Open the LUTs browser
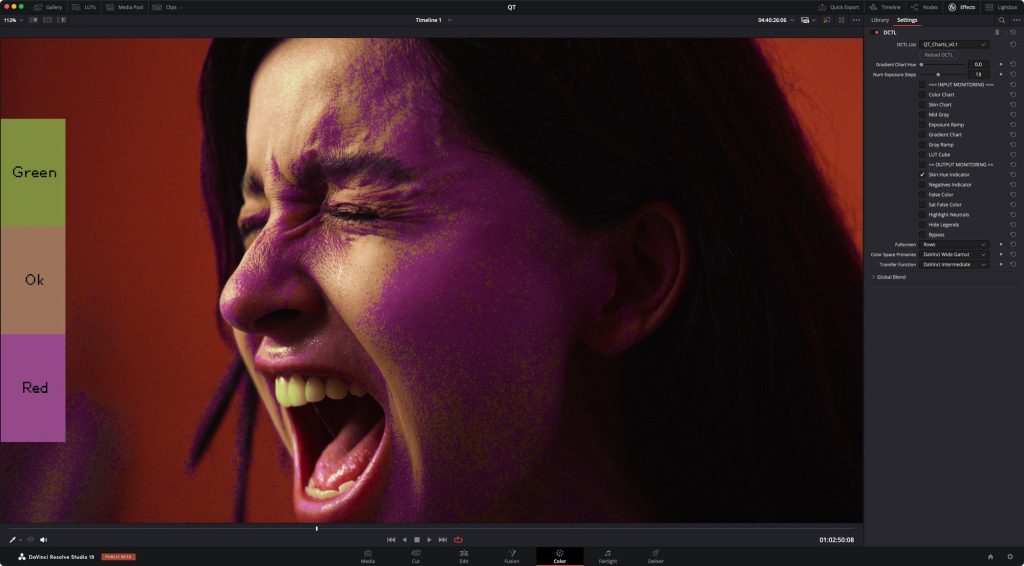Viewport: 1024px width, 566px height. coord(84,7)
